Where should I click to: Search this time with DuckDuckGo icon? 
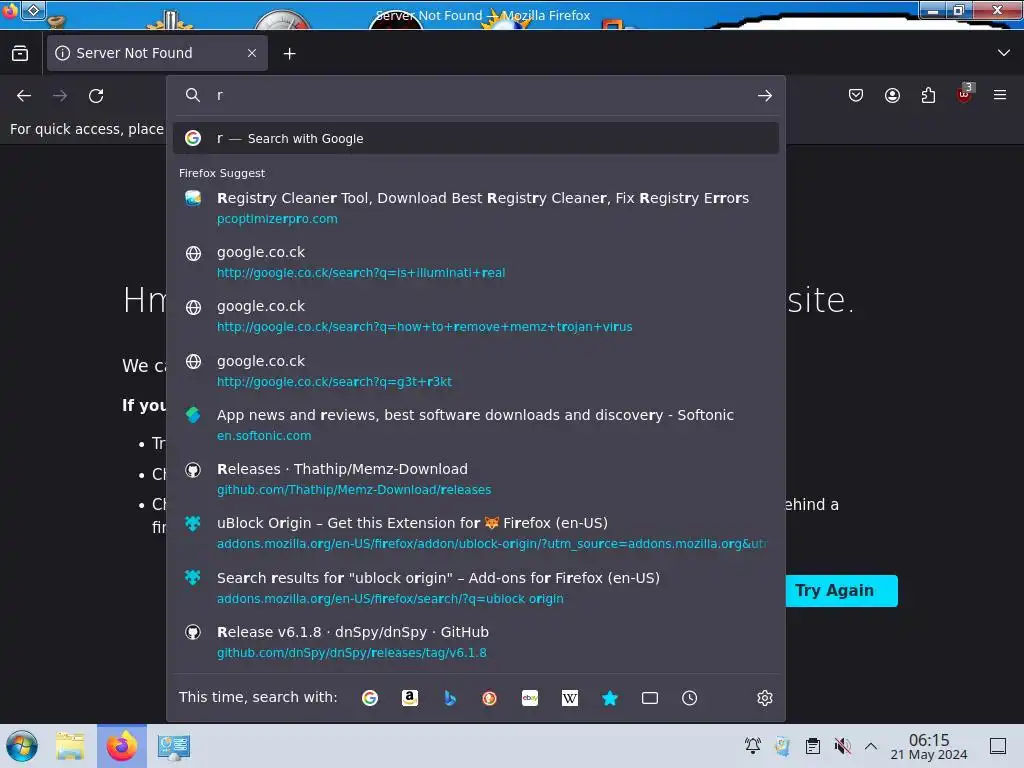point(489,698)
